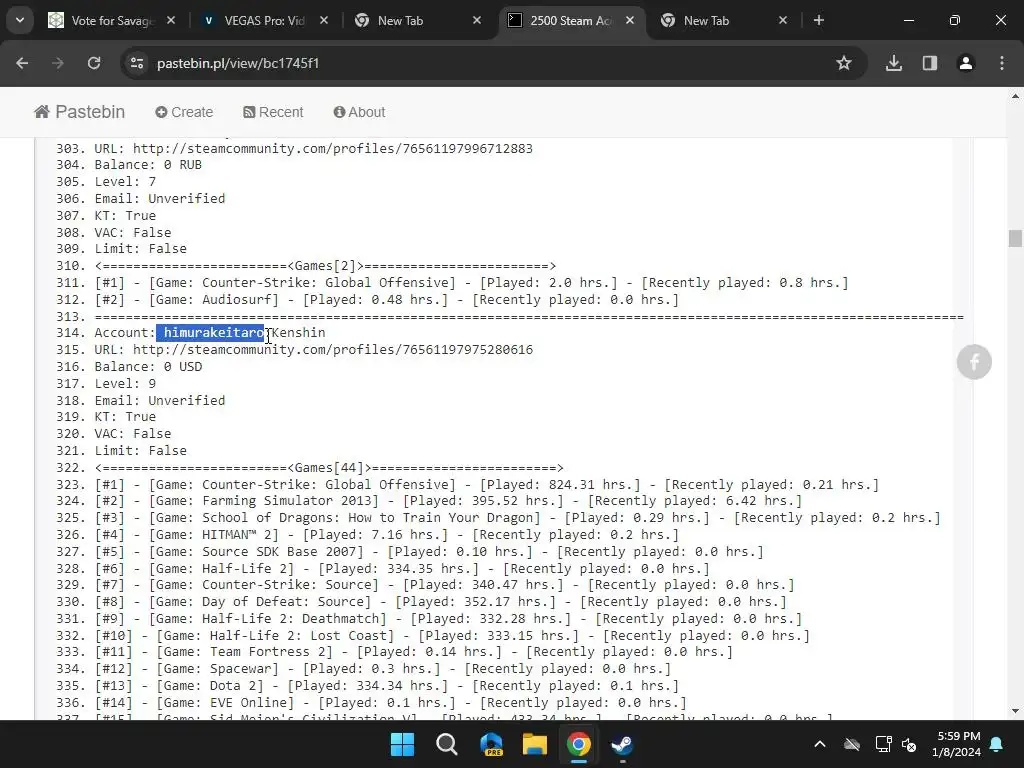Screen dimensions: 1024x768
Task: Open Chrome from the taskbar
Action: coord(579,744)
